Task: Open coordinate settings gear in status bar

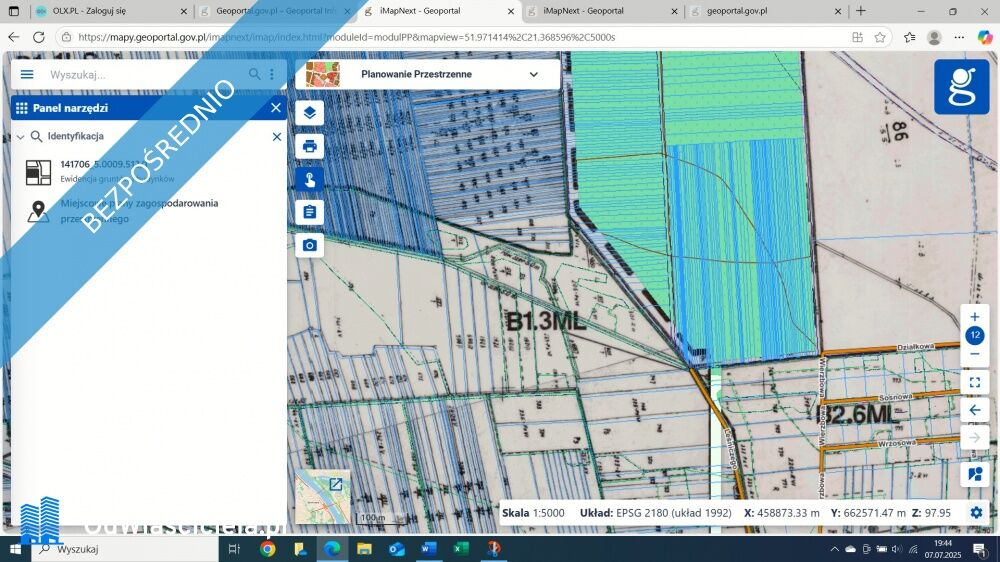Action: (976, 513)
